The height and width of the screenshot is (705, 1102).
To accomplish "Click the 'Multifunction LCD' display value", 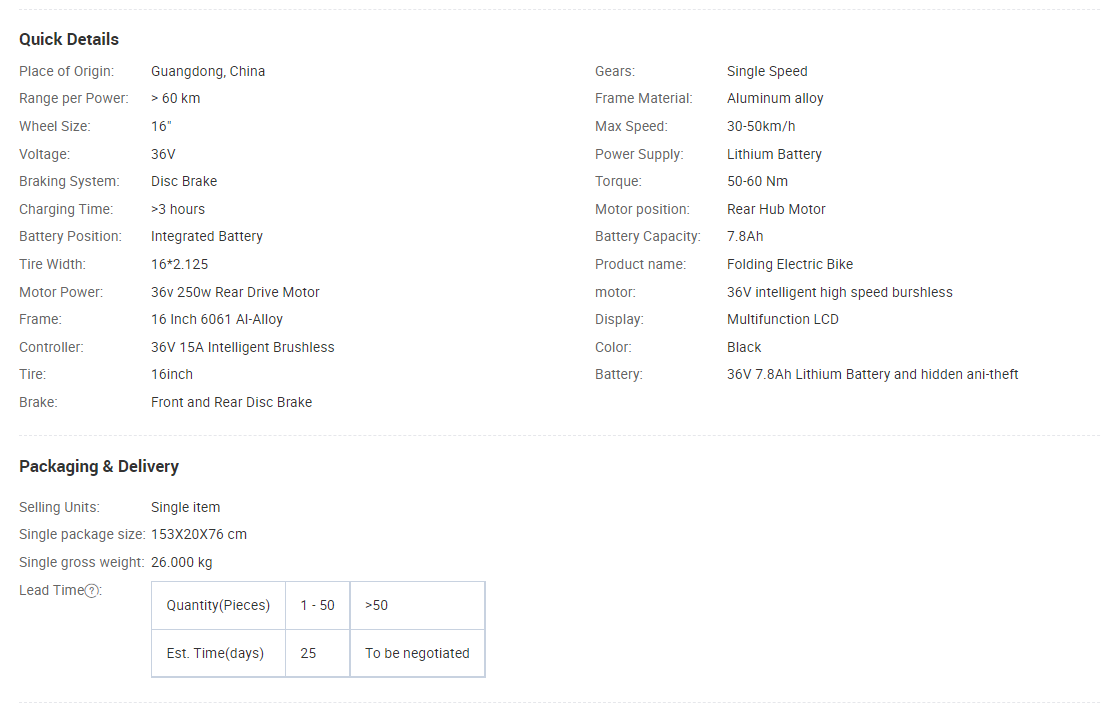I will point(783,319).
